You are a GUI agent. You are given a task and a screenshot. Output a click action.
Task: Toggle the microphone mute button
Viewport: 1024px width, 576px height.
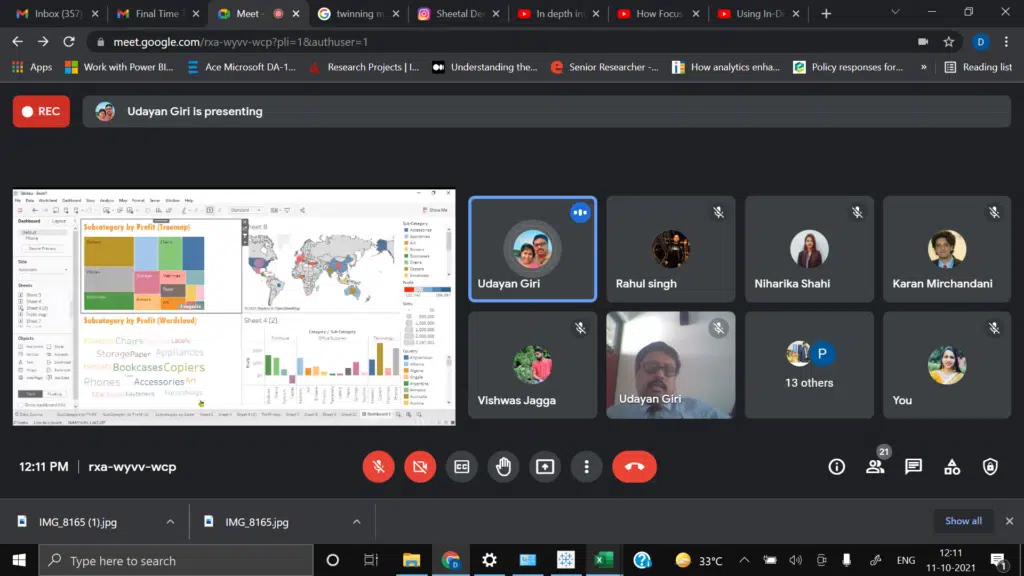tap(378, 466)
